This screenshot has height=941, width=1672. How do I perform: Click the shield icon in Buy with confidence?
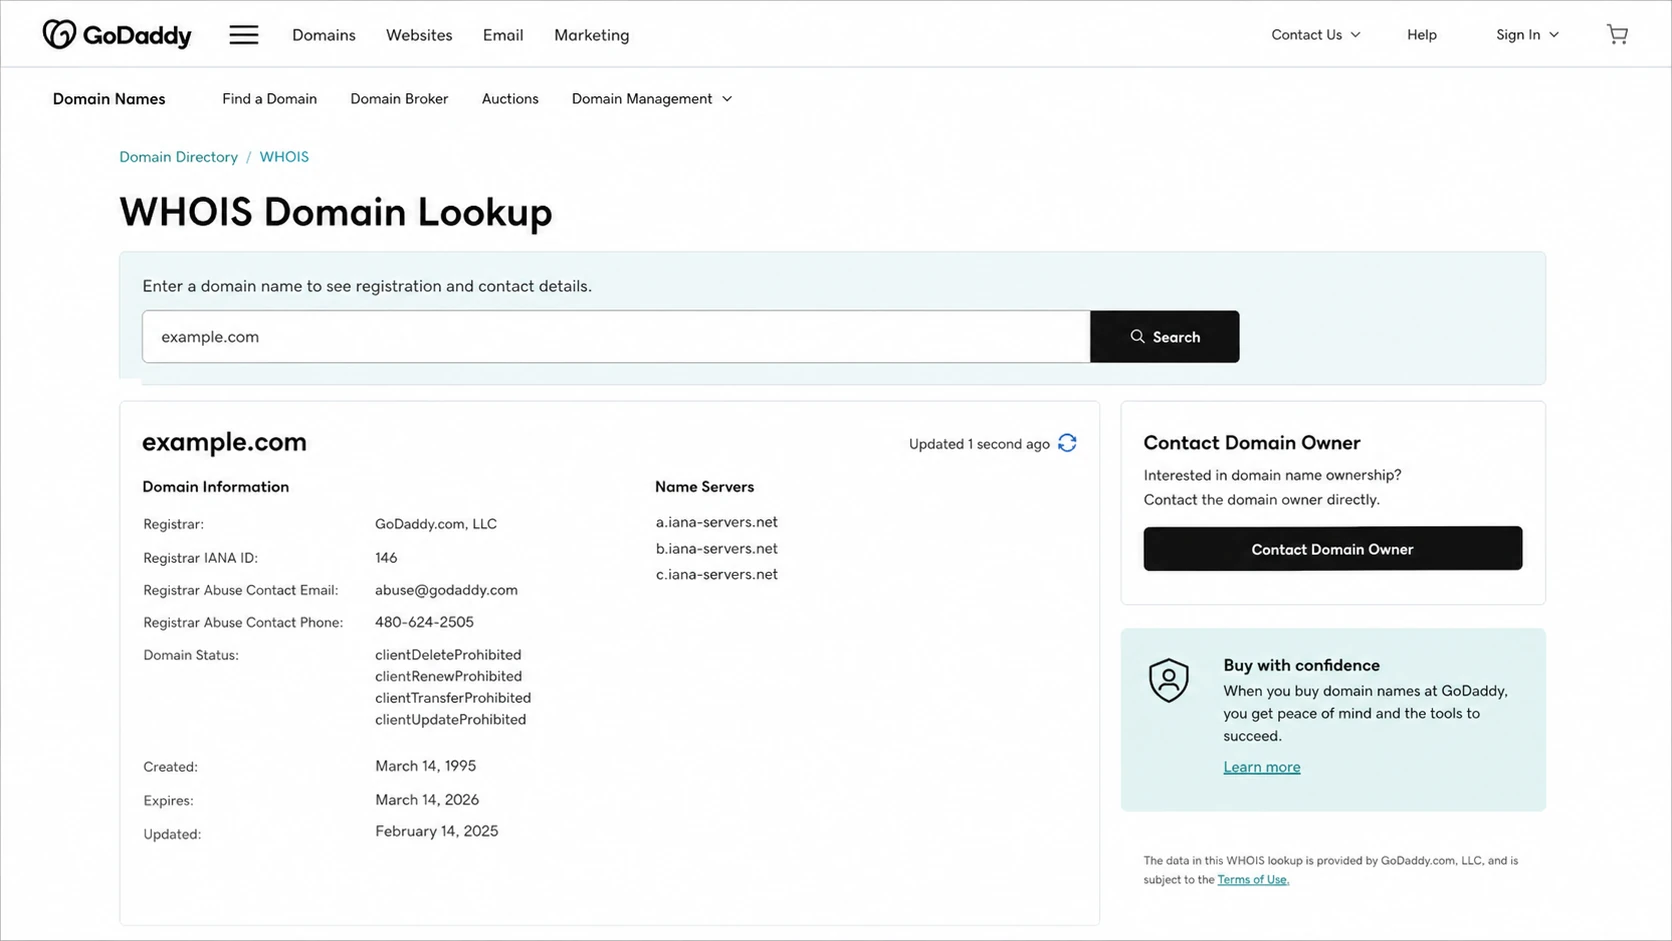(x=1168, y=681)
